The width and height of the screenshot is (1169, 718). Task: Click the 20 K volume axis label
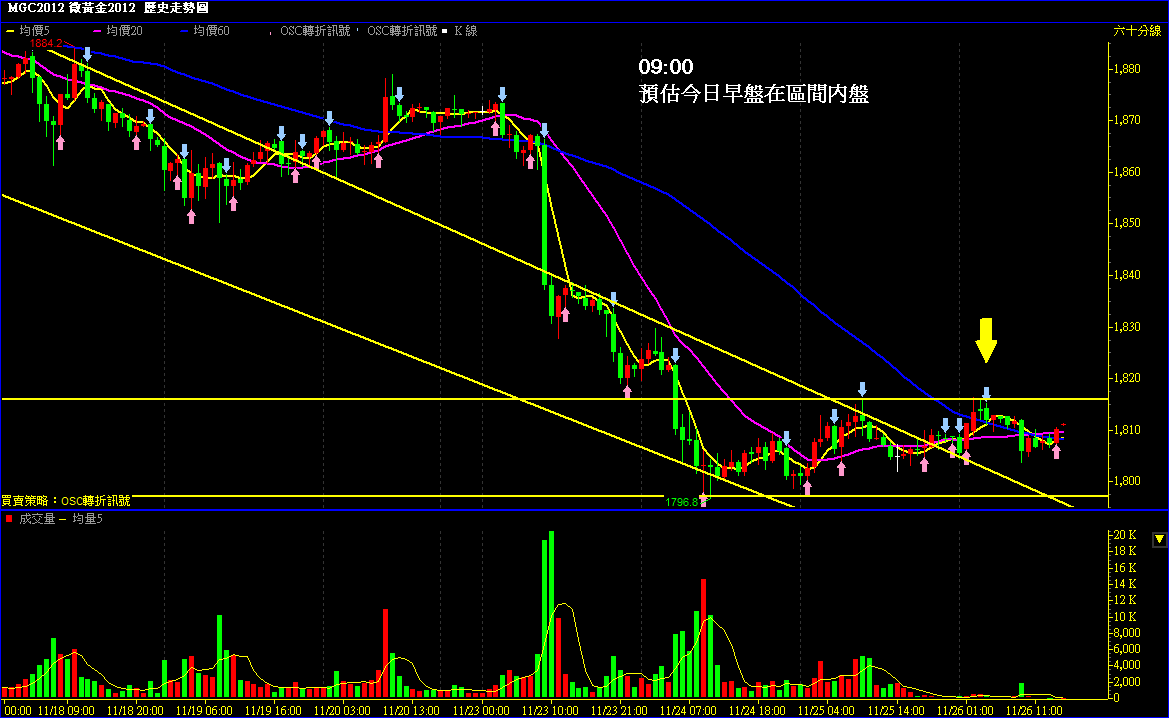click(x=1125, y=535)
